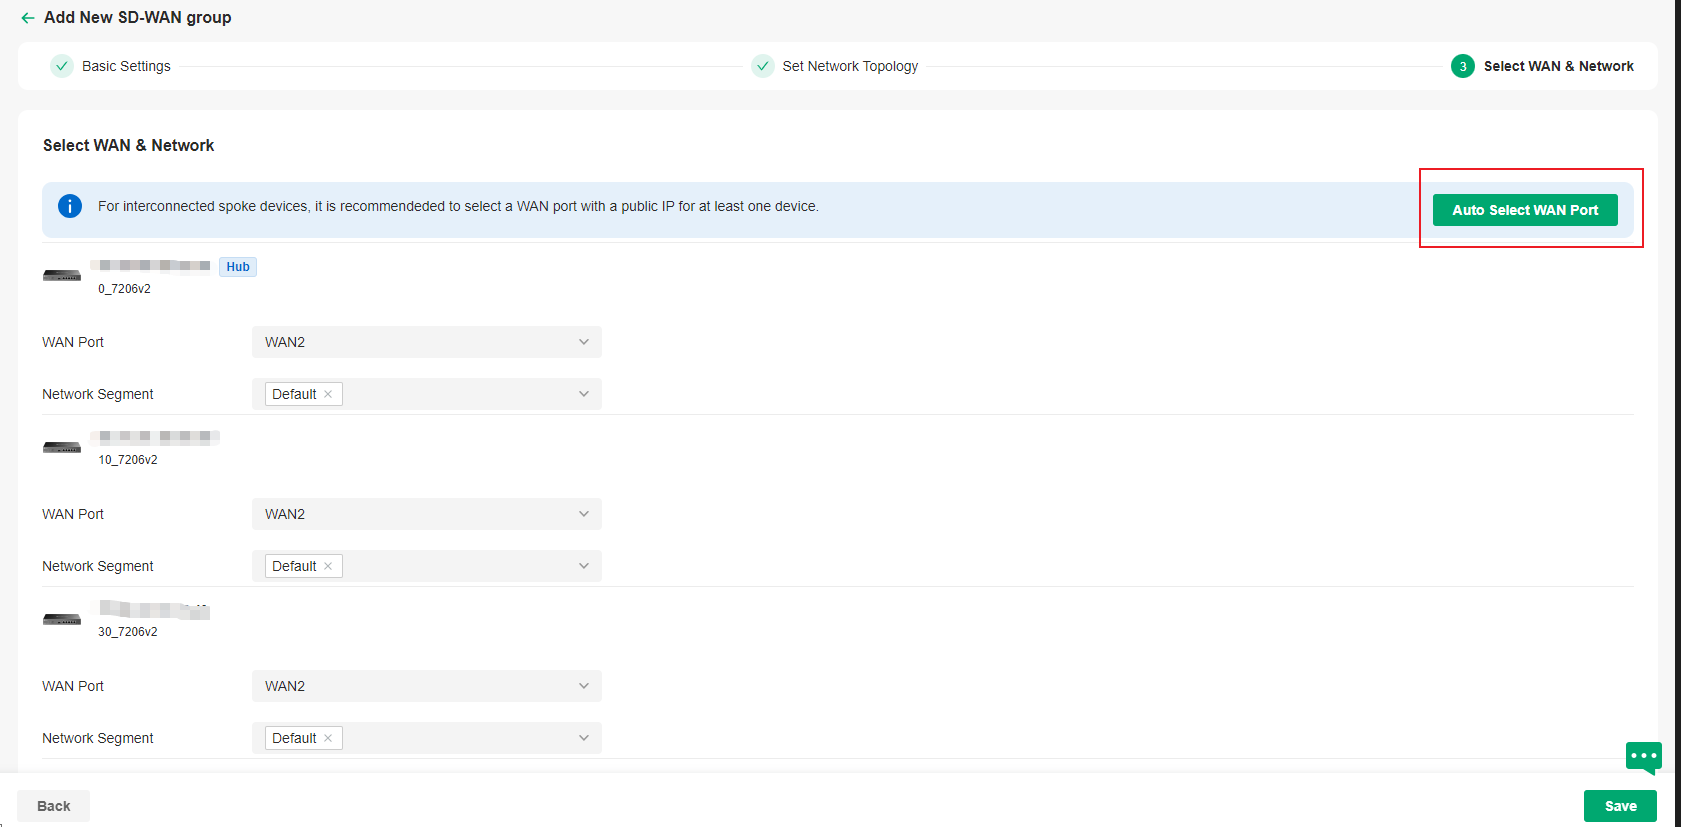Expand Network Segment dropdown arrow for 30_7206v2
The height and width of the screenshot is (827, 1681).
[x=583, y=738]
